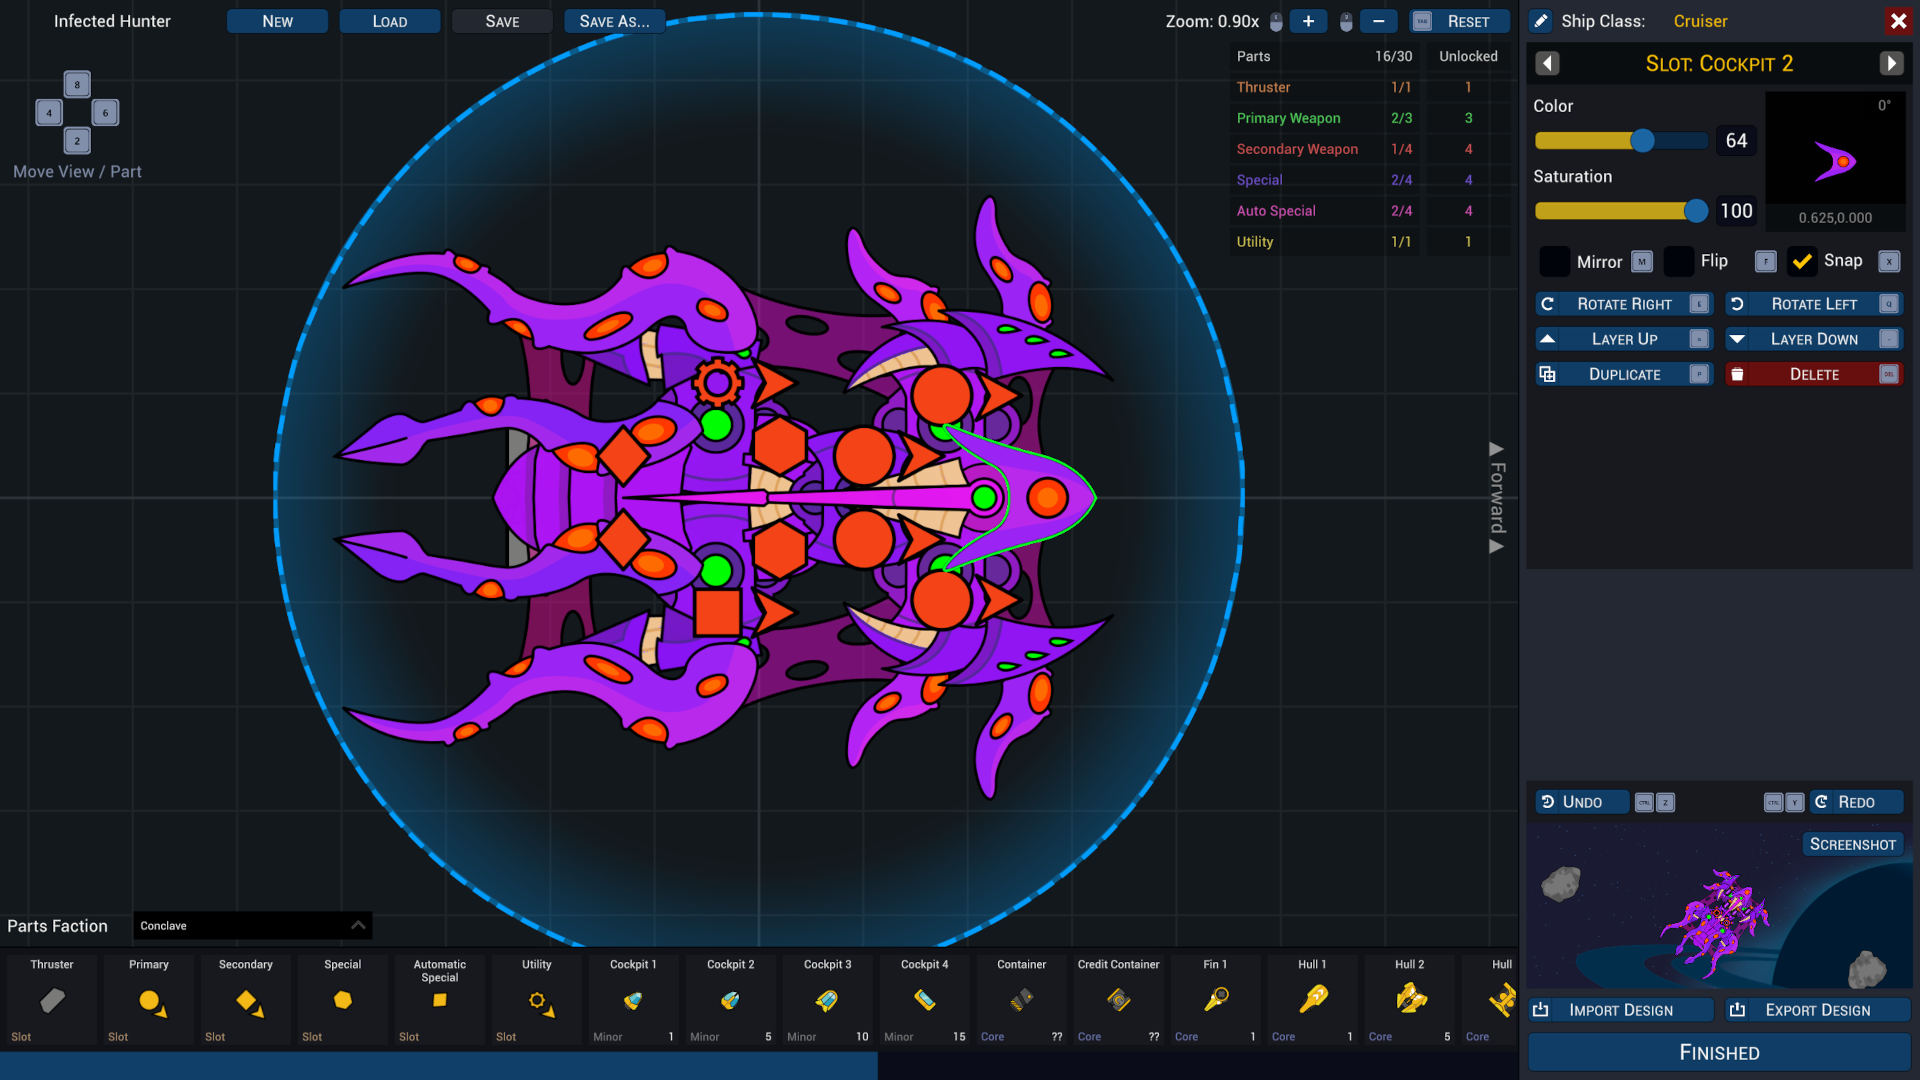Image resolution: width=1920 pixels, height=1080 pixels.
Task: Disable the Snap checkbox
Action: pos(1802,262)
